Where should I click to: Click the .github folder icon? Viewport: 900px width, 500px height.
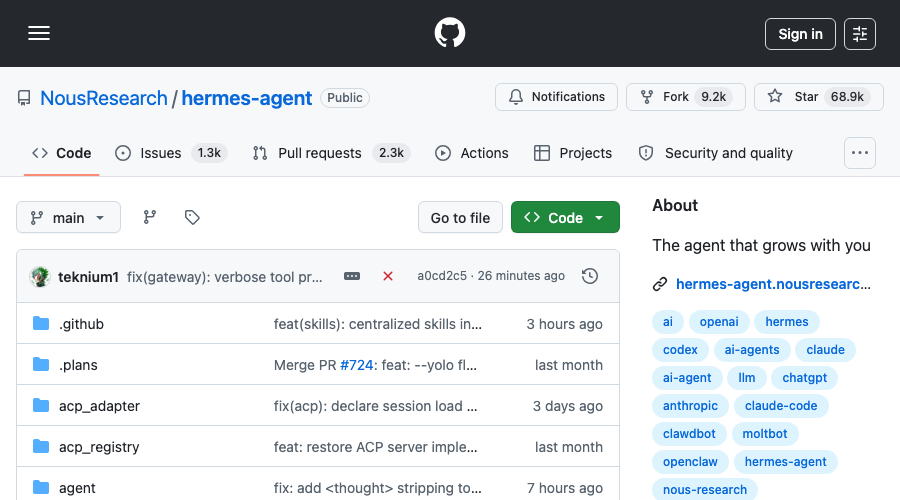coord(41,323)
